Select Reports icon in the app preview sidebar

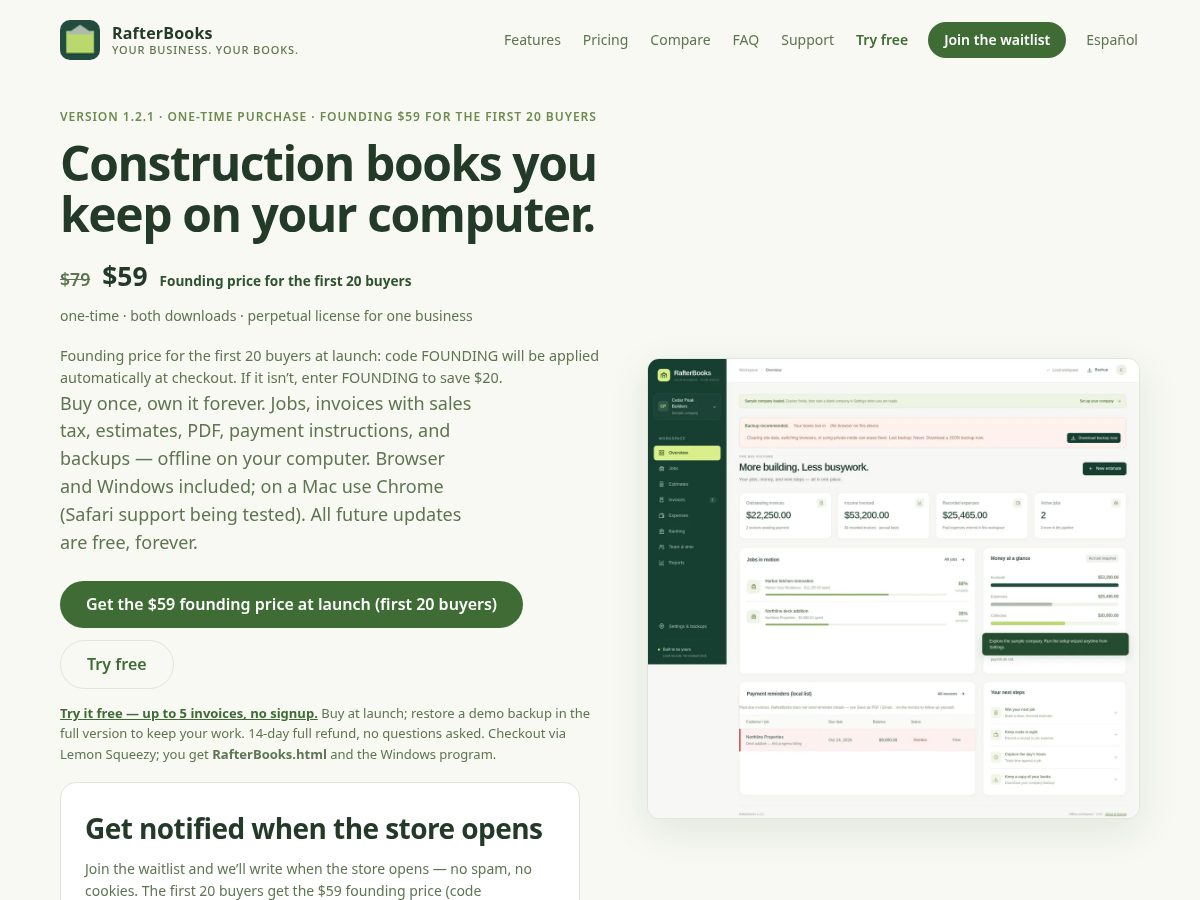pyautogui.click(x=662, y=563)
